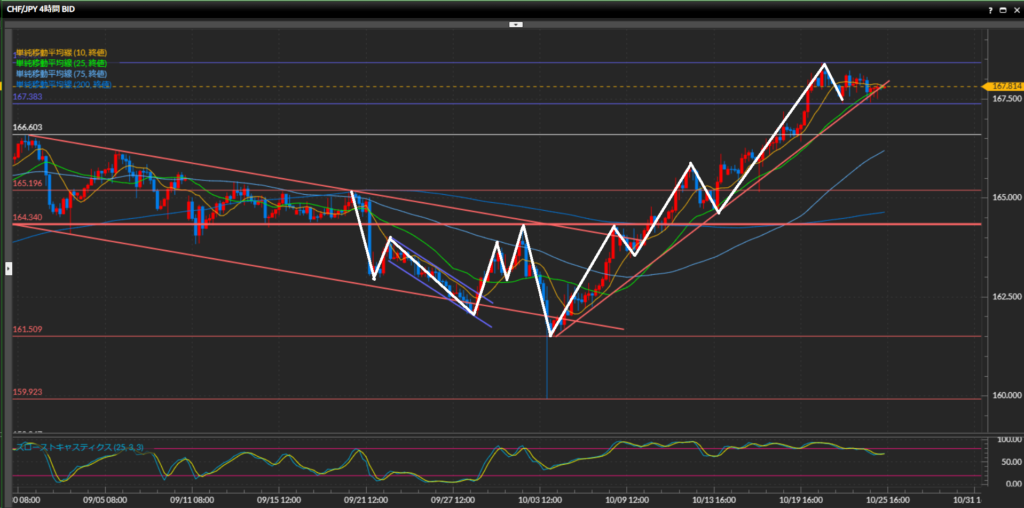Click the 200-period blue moving average label
Viewport: 1024px width, 508px height.
(x=63, y=85)
